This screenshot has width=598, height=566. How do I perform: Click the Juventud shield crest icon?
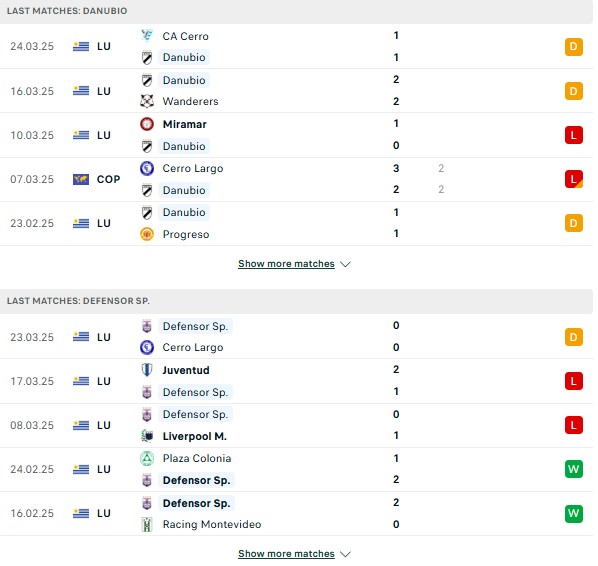pyautogui.click(x=147, y=370)
